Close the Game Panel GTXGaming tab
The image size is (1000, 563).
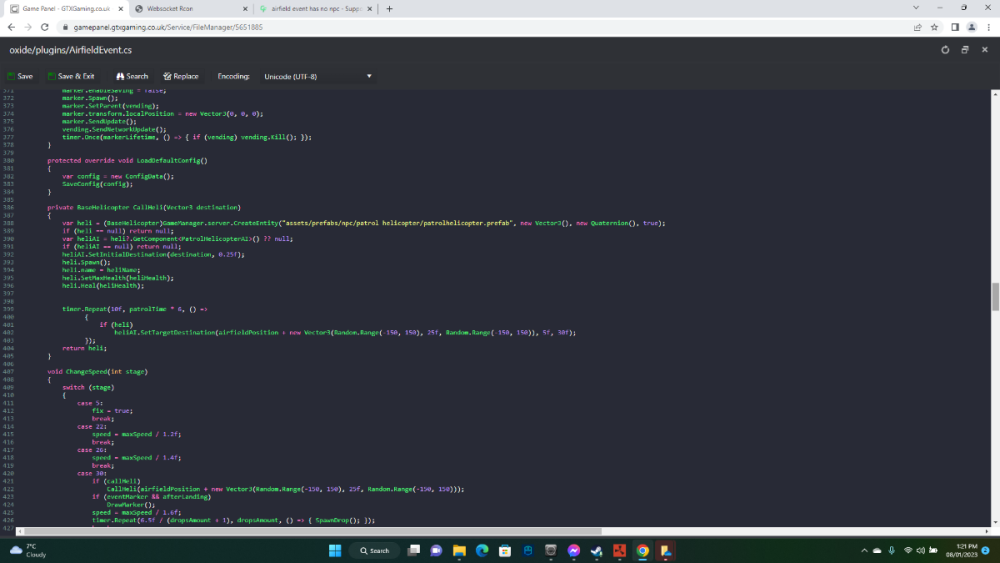[x=121, y=9]
